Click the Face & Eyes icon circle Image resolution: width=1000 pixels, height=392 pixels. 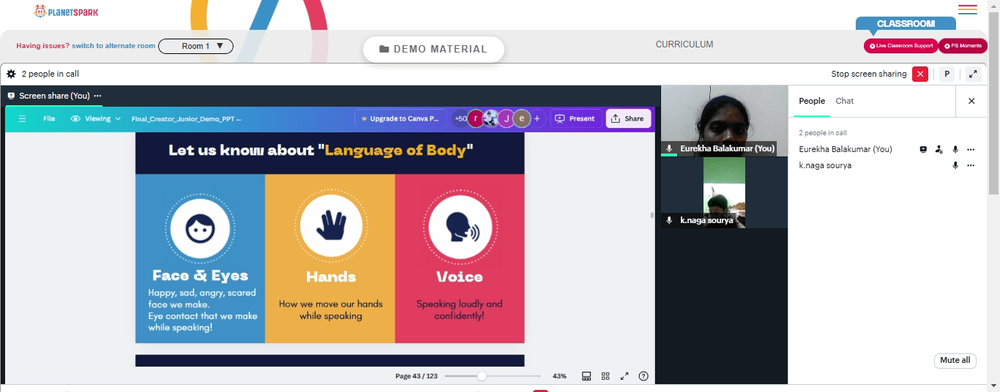click(x=200, y=228)
